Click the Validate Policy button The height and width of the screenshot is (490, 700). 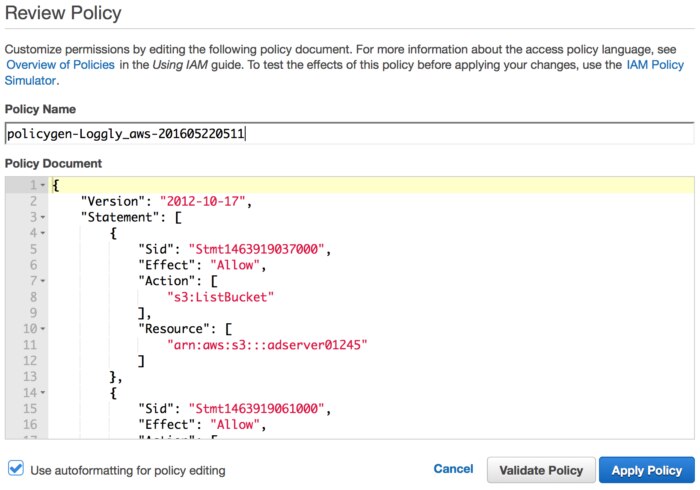point(539,470)
